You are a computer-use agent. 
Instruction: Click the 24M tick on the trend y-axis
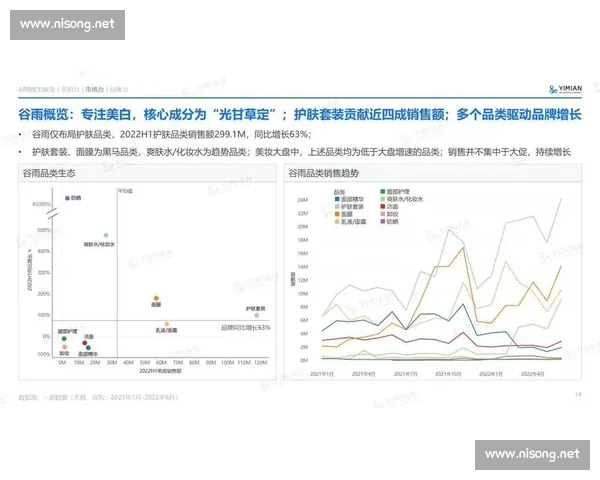[x=303, y=200]
